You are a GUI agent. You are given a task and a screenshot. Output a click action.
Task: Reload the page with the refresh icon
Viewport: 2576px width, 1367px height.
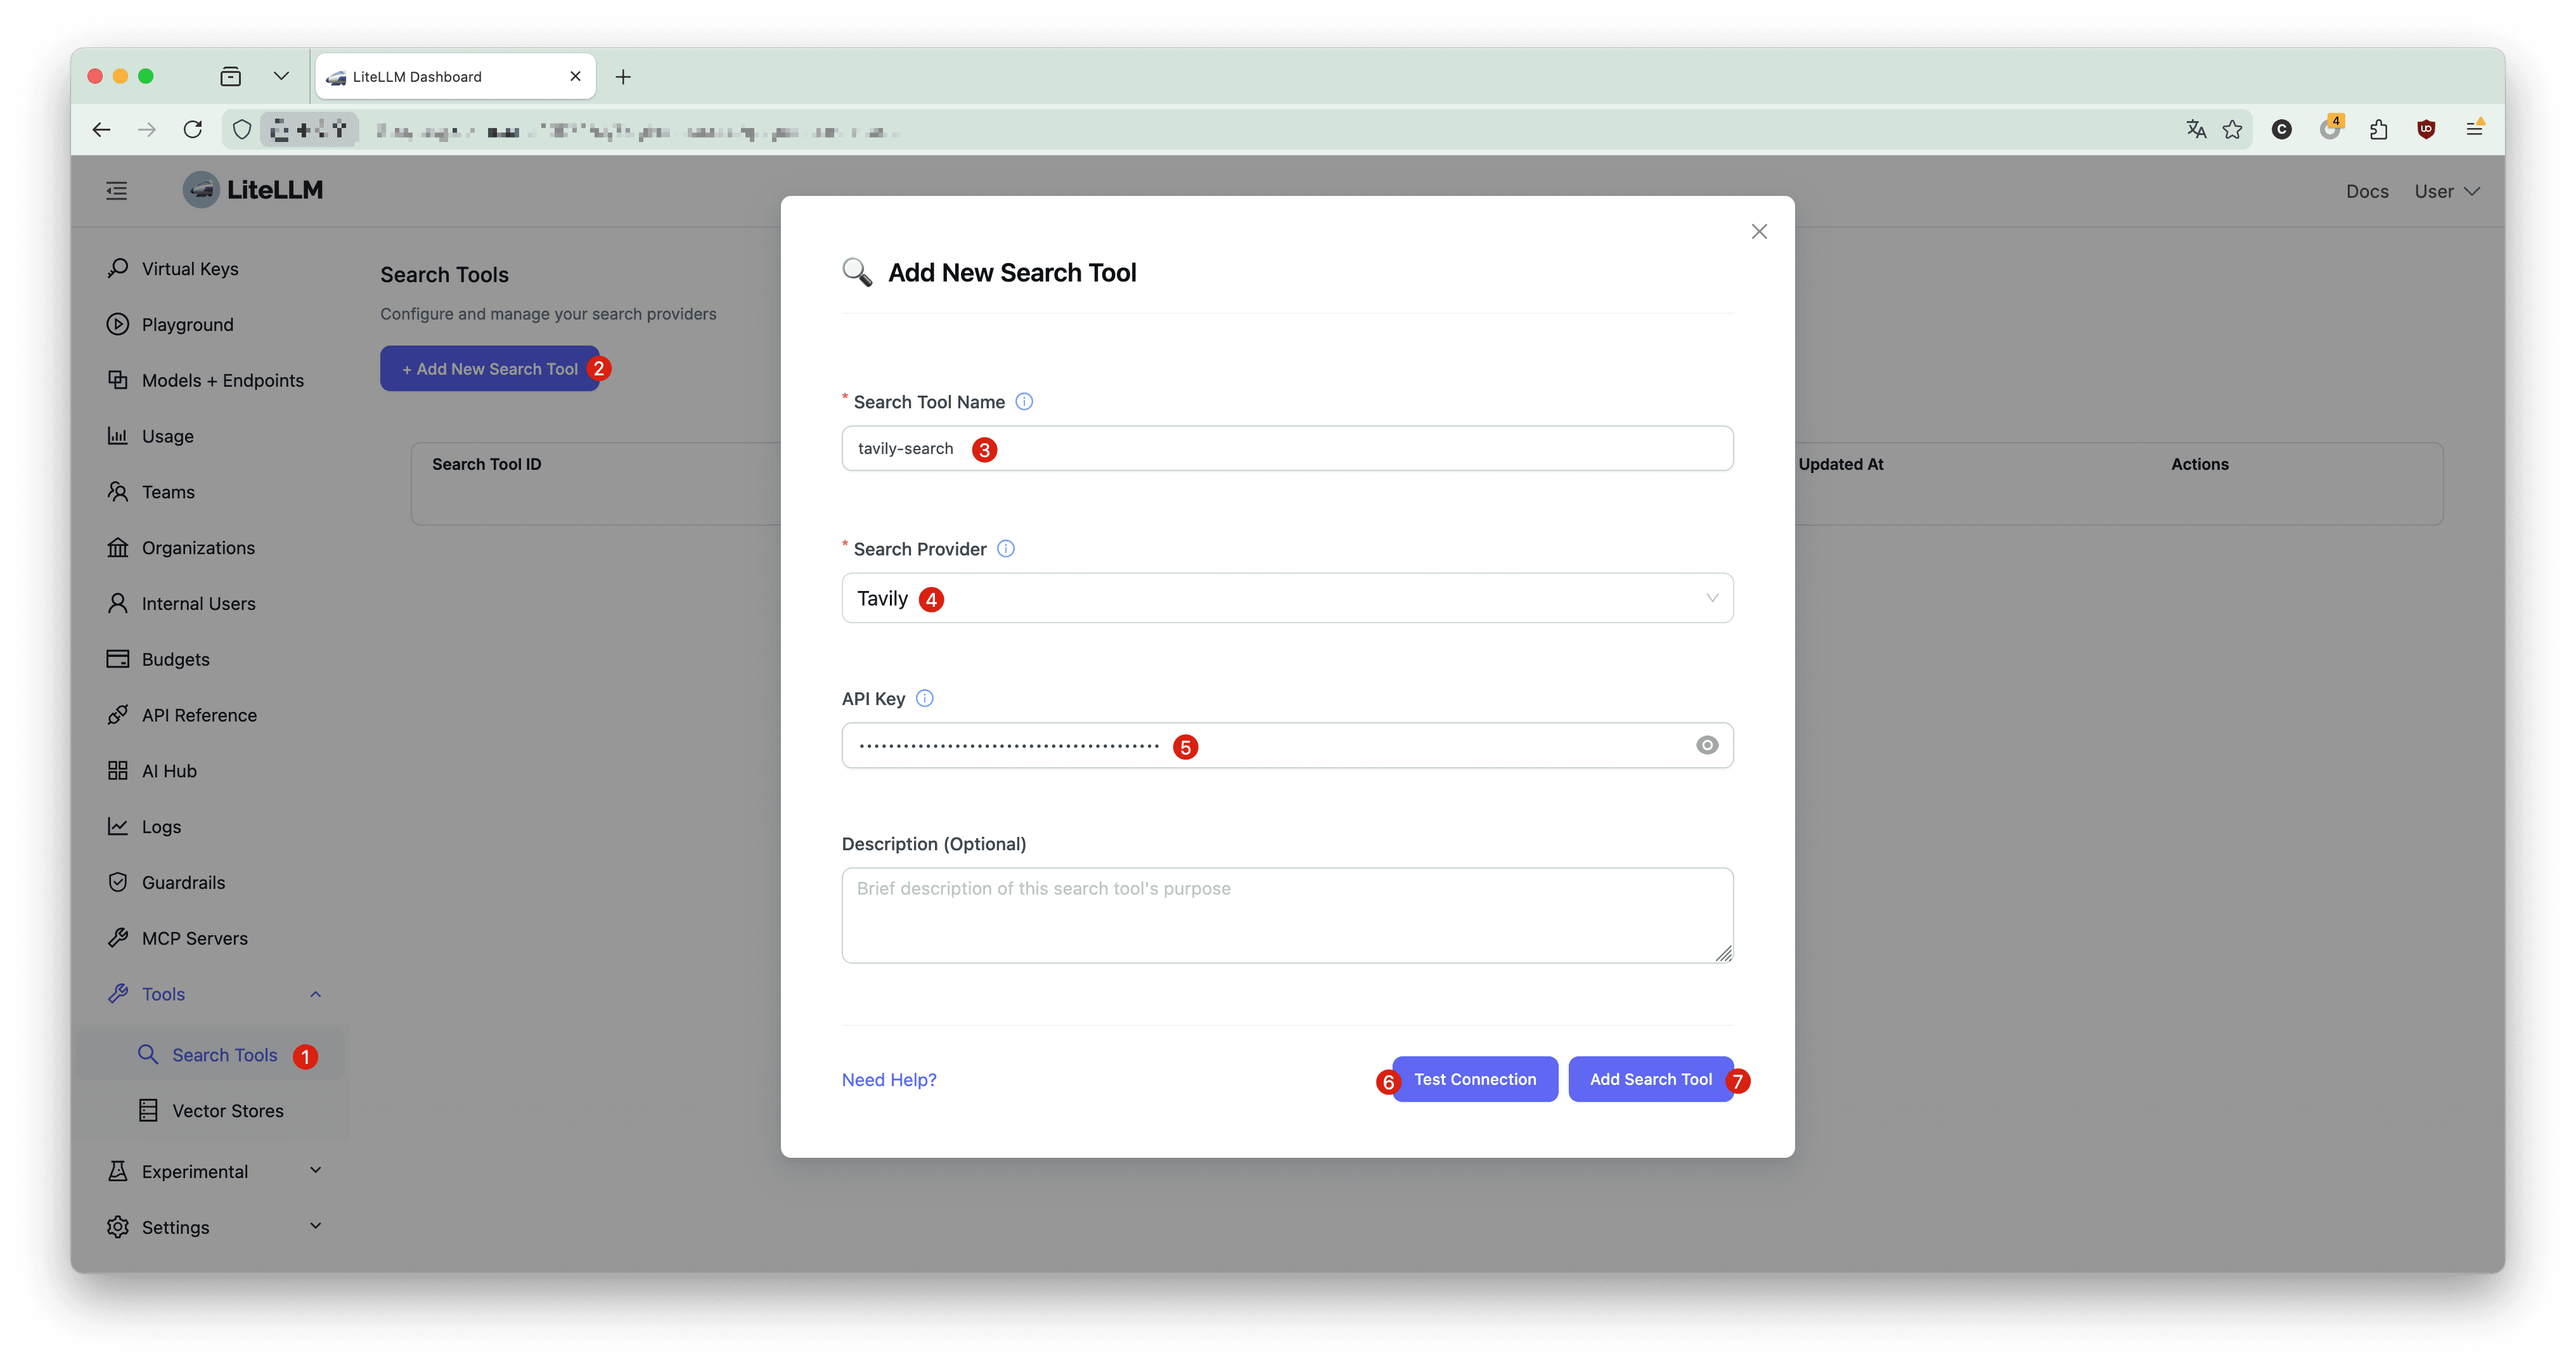[x=193, y=129]
